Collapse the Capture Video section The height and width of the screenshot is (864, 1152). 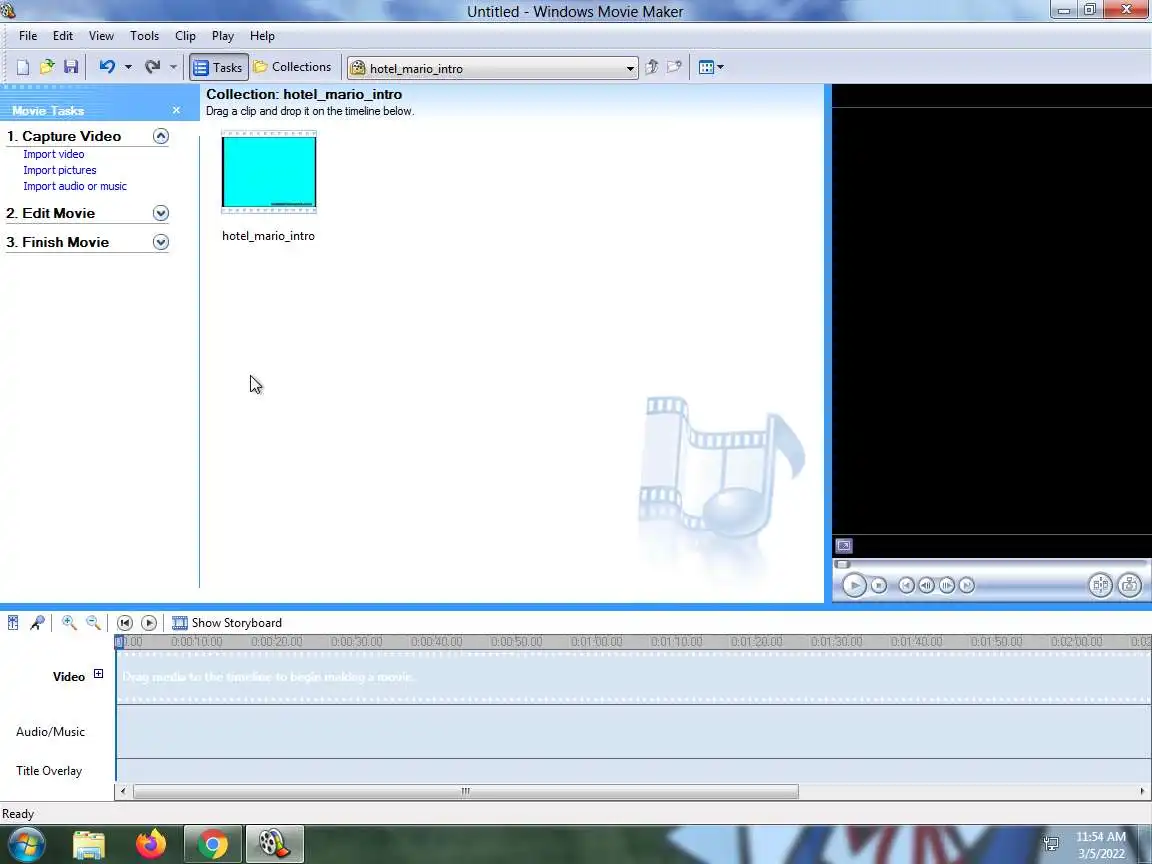tap(161, 136)
